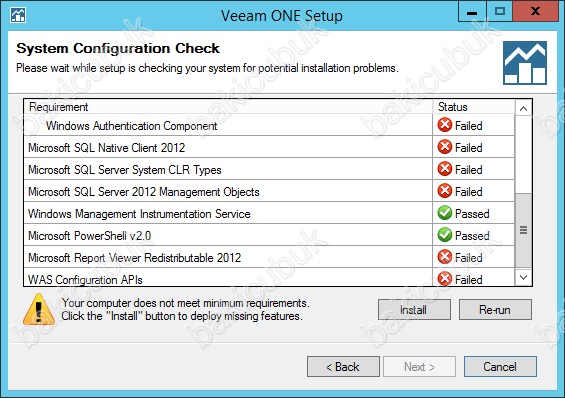Click failed icon for WAS Configuration APIs
565x398 pixels.
click(445, 278)
